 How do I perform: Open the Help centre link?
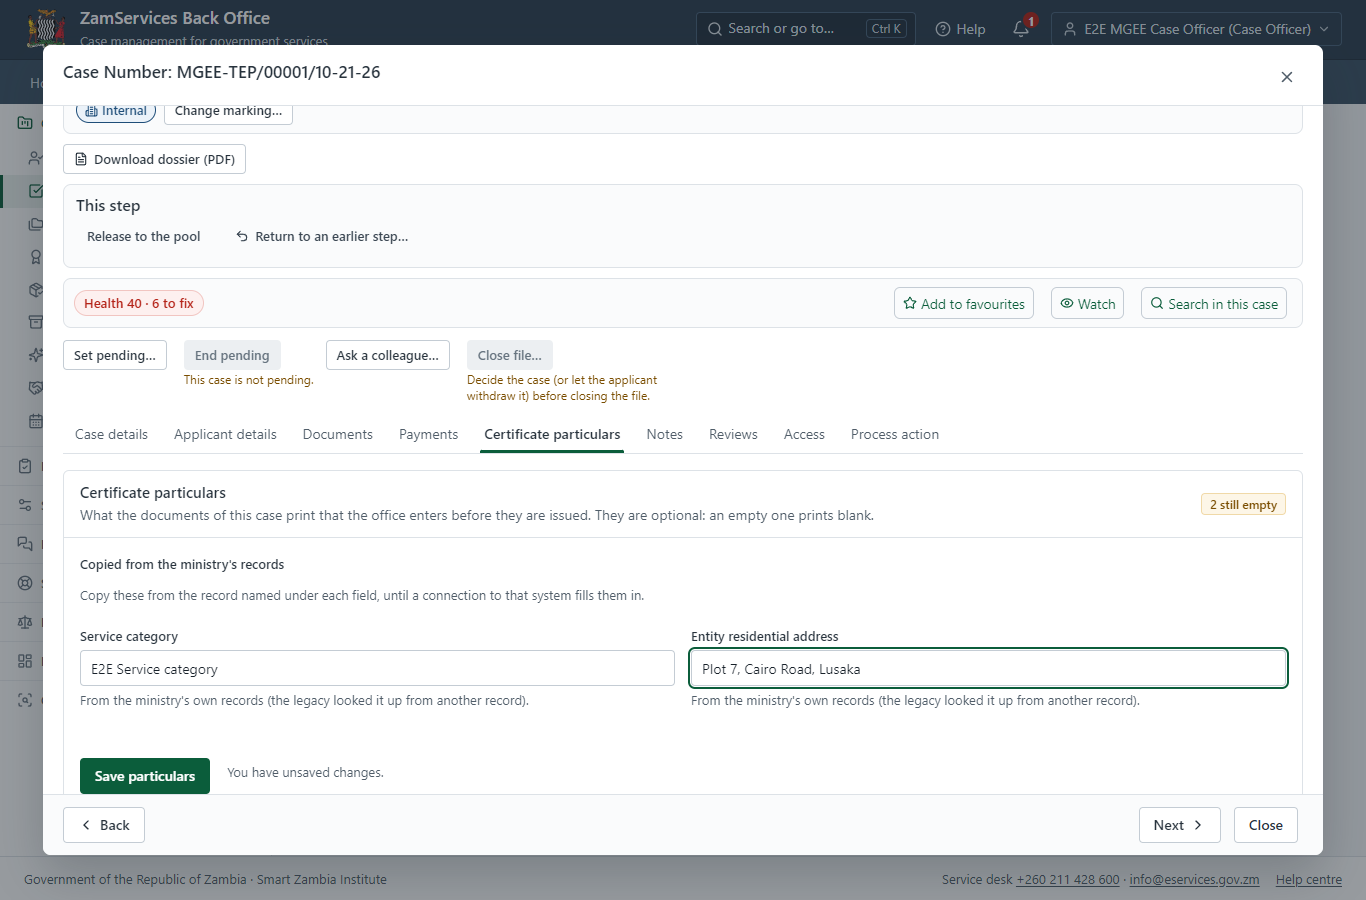click(1309, 880)
